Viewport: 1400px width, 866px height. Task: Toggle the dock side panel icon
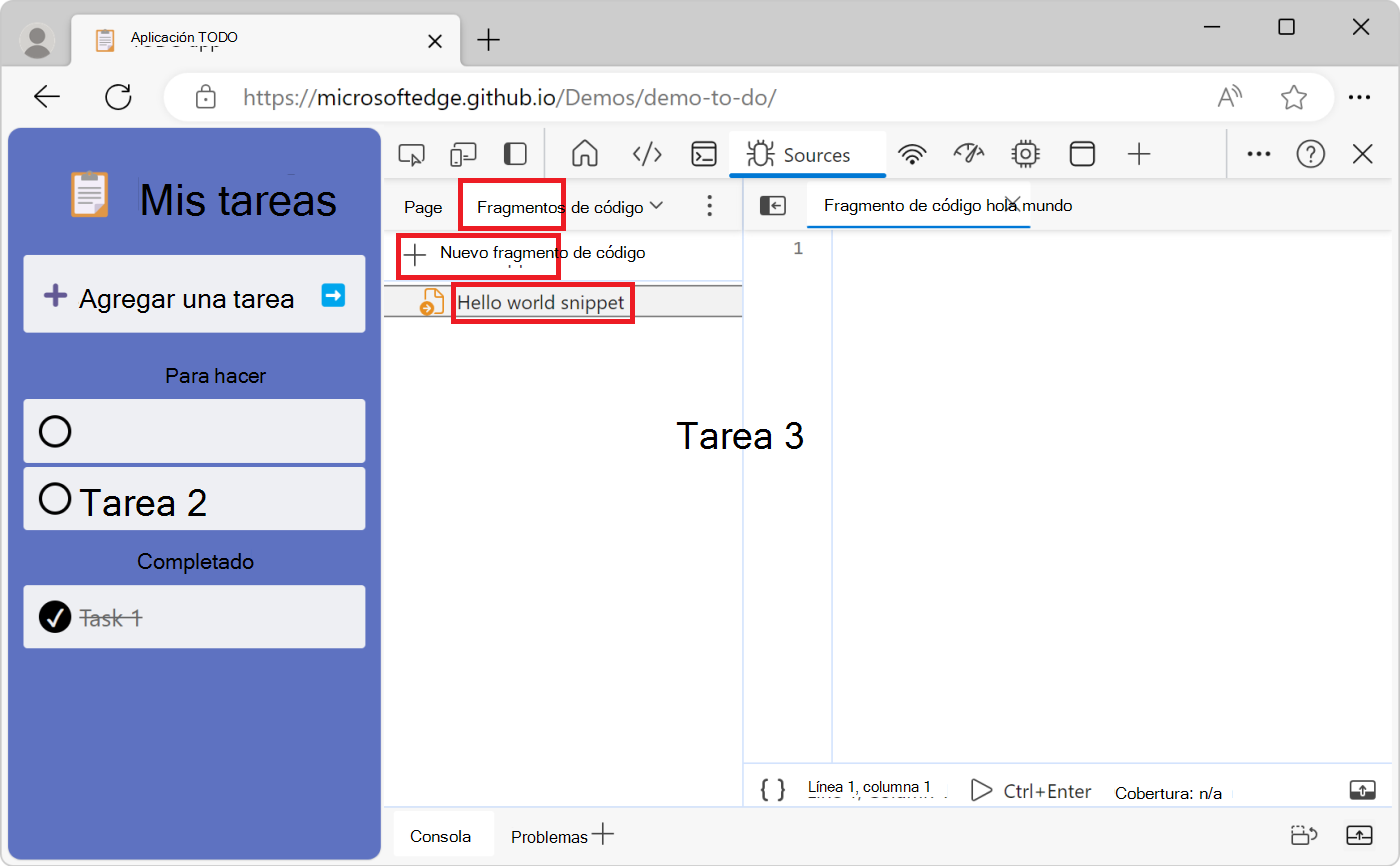coord(515,155)
